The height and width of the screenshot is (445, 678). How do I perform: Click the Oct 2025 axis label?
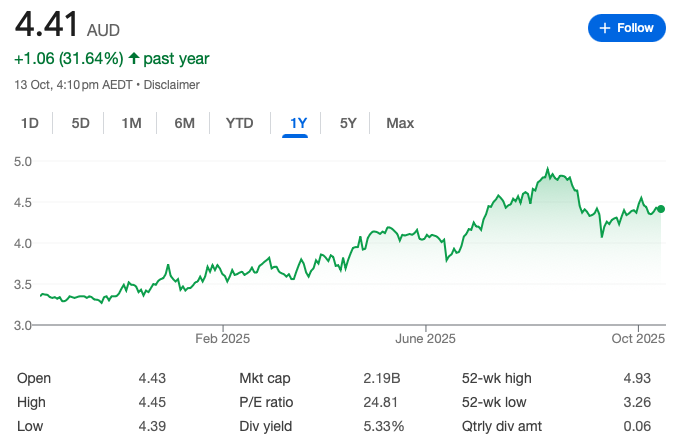pyautogui.click(x=637, y=340)
